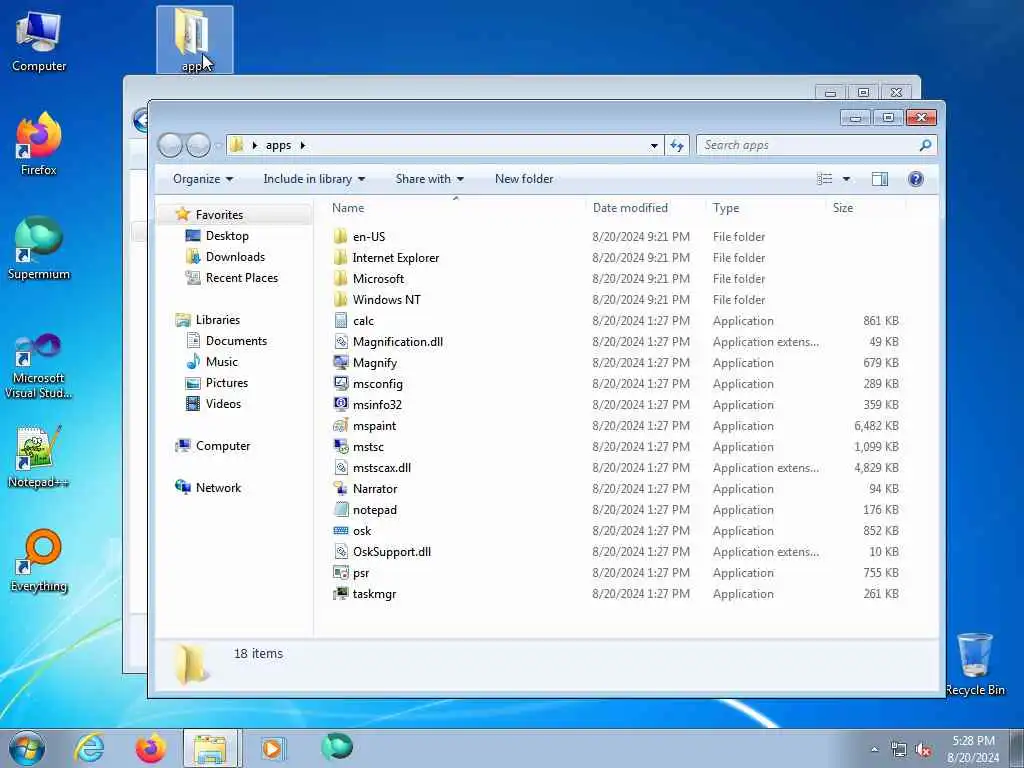Open Include in library dropdown
Screen dimensions: 1024x768
tap(314, 179)
